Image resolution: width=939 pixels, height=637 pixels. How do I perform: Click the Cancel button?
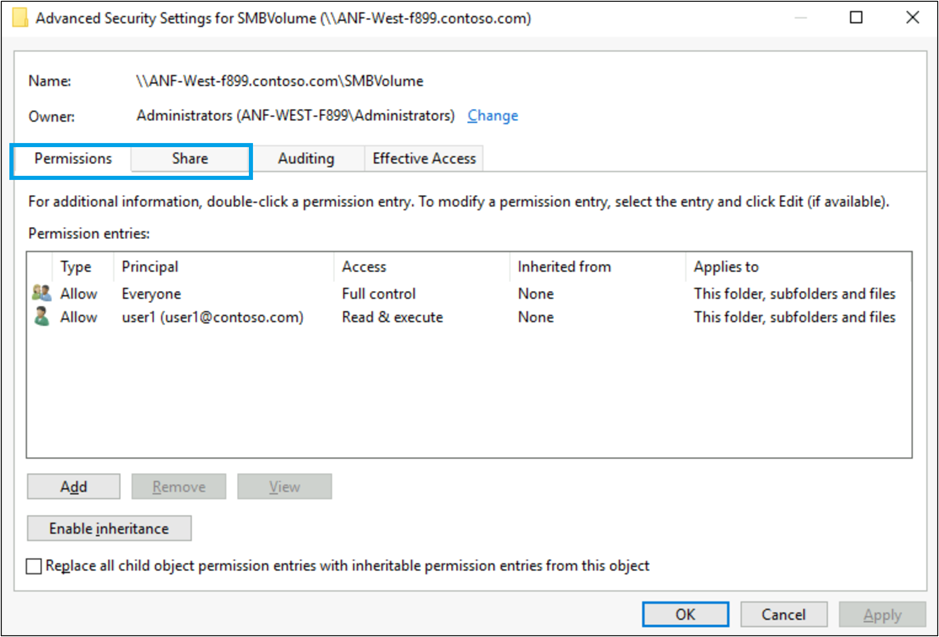pyautogui.click(x=783, y=615)
